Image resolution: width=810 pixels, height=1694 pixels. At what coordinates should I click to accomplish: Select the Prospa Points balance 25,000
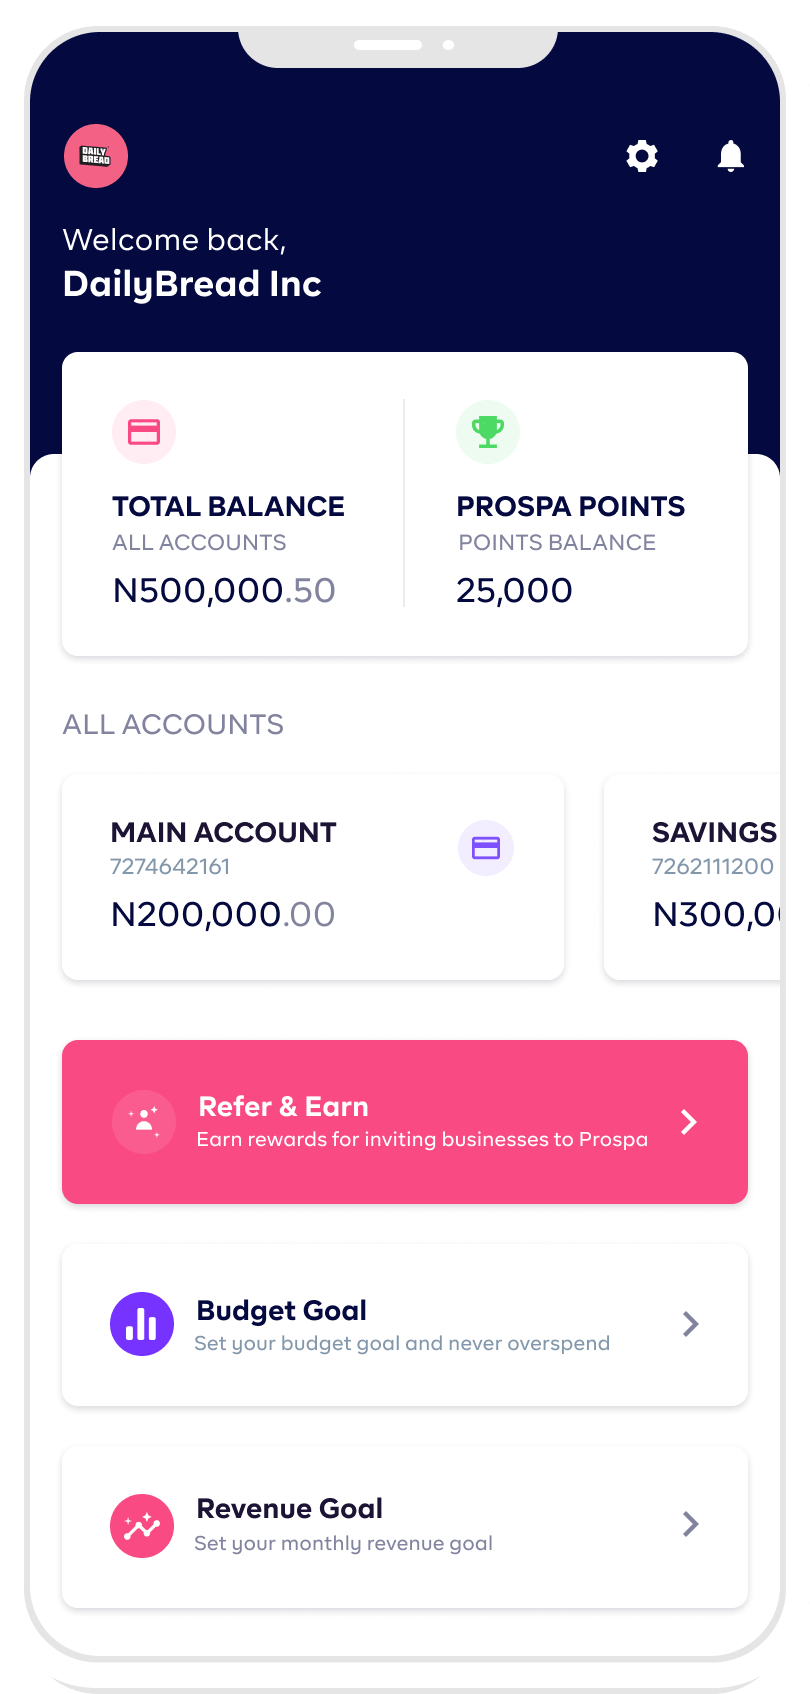pos(514,590)
